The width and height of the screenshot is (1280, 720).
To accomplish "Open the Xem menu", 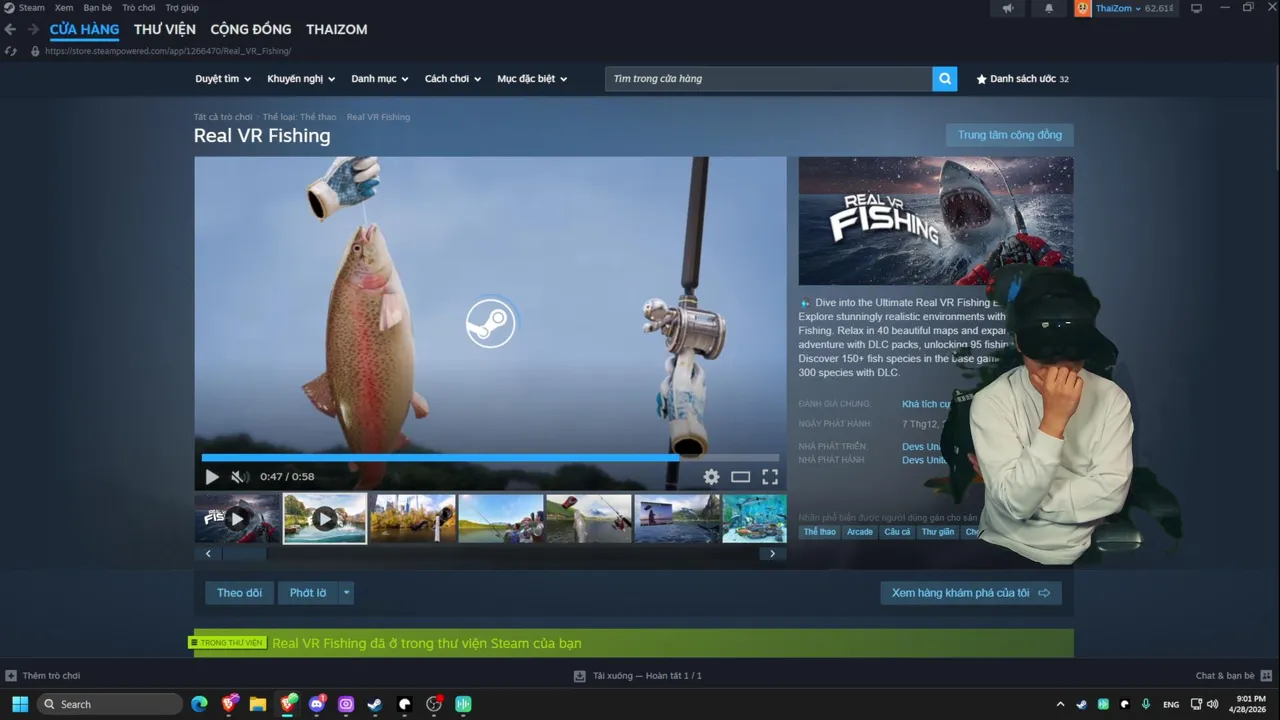I will point(64,8).
